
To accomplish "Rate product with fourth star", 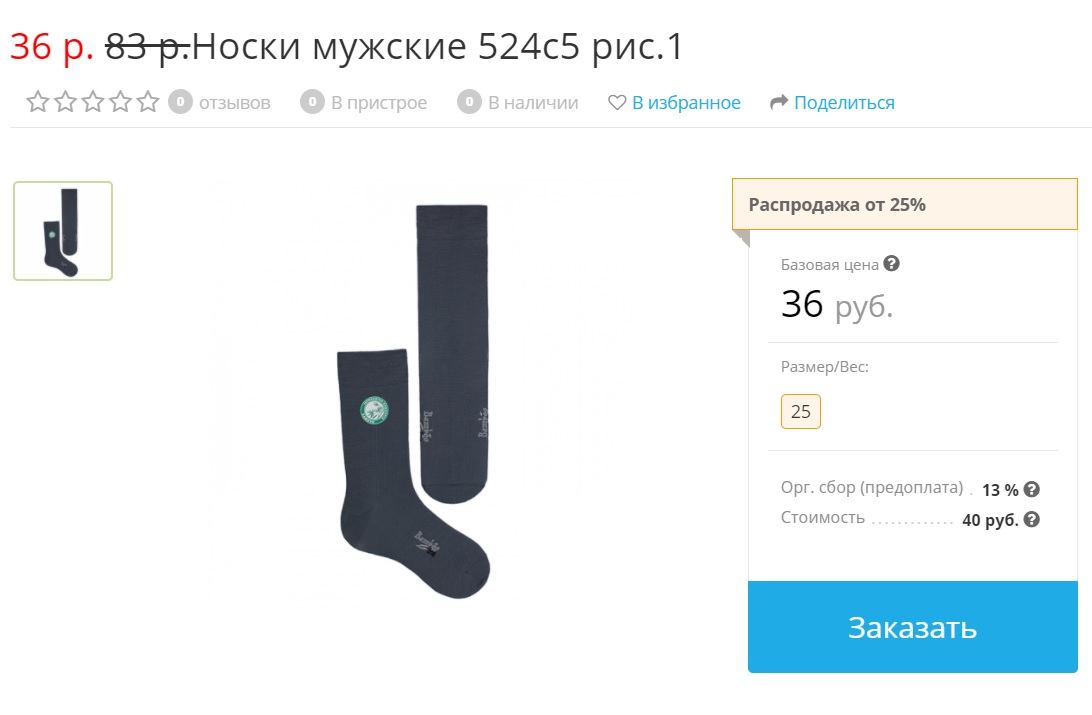I will [120, 102].
